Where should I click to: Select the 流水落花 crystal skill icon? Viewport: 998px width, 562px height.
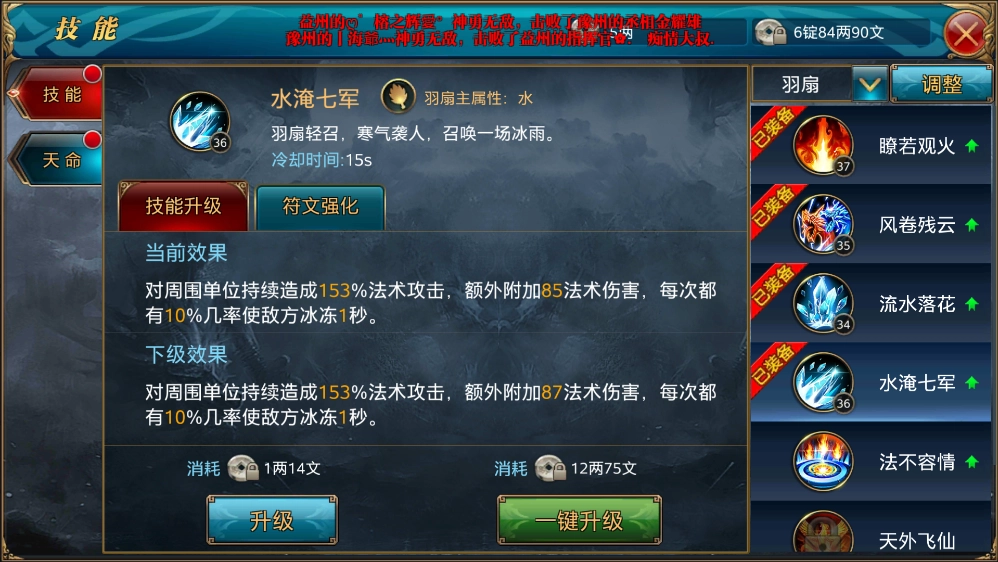pyautogui.click(x=822, y=303)
